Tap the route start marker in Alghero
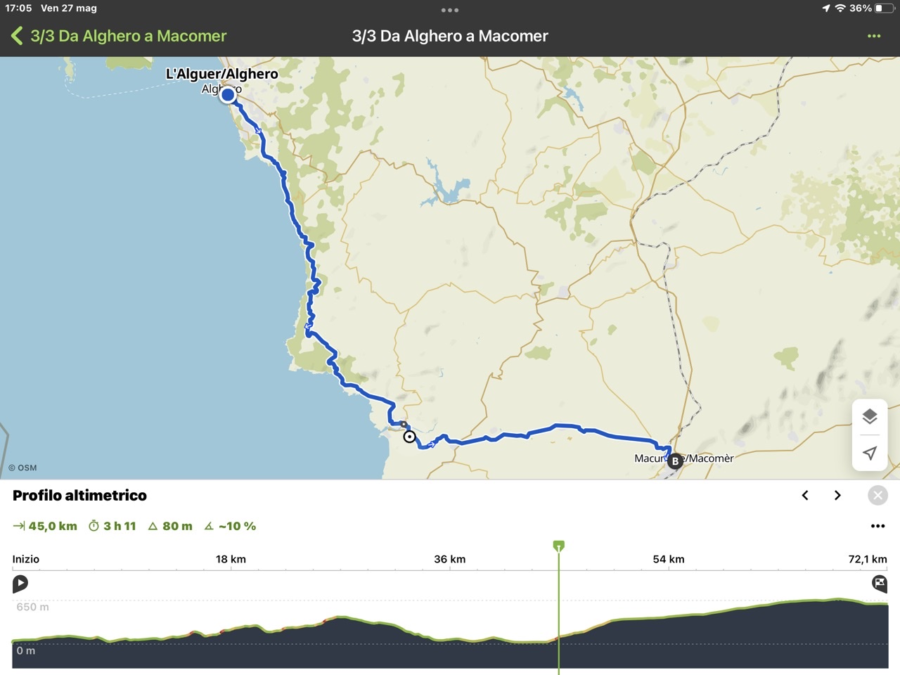 click(x=227, y=95)
